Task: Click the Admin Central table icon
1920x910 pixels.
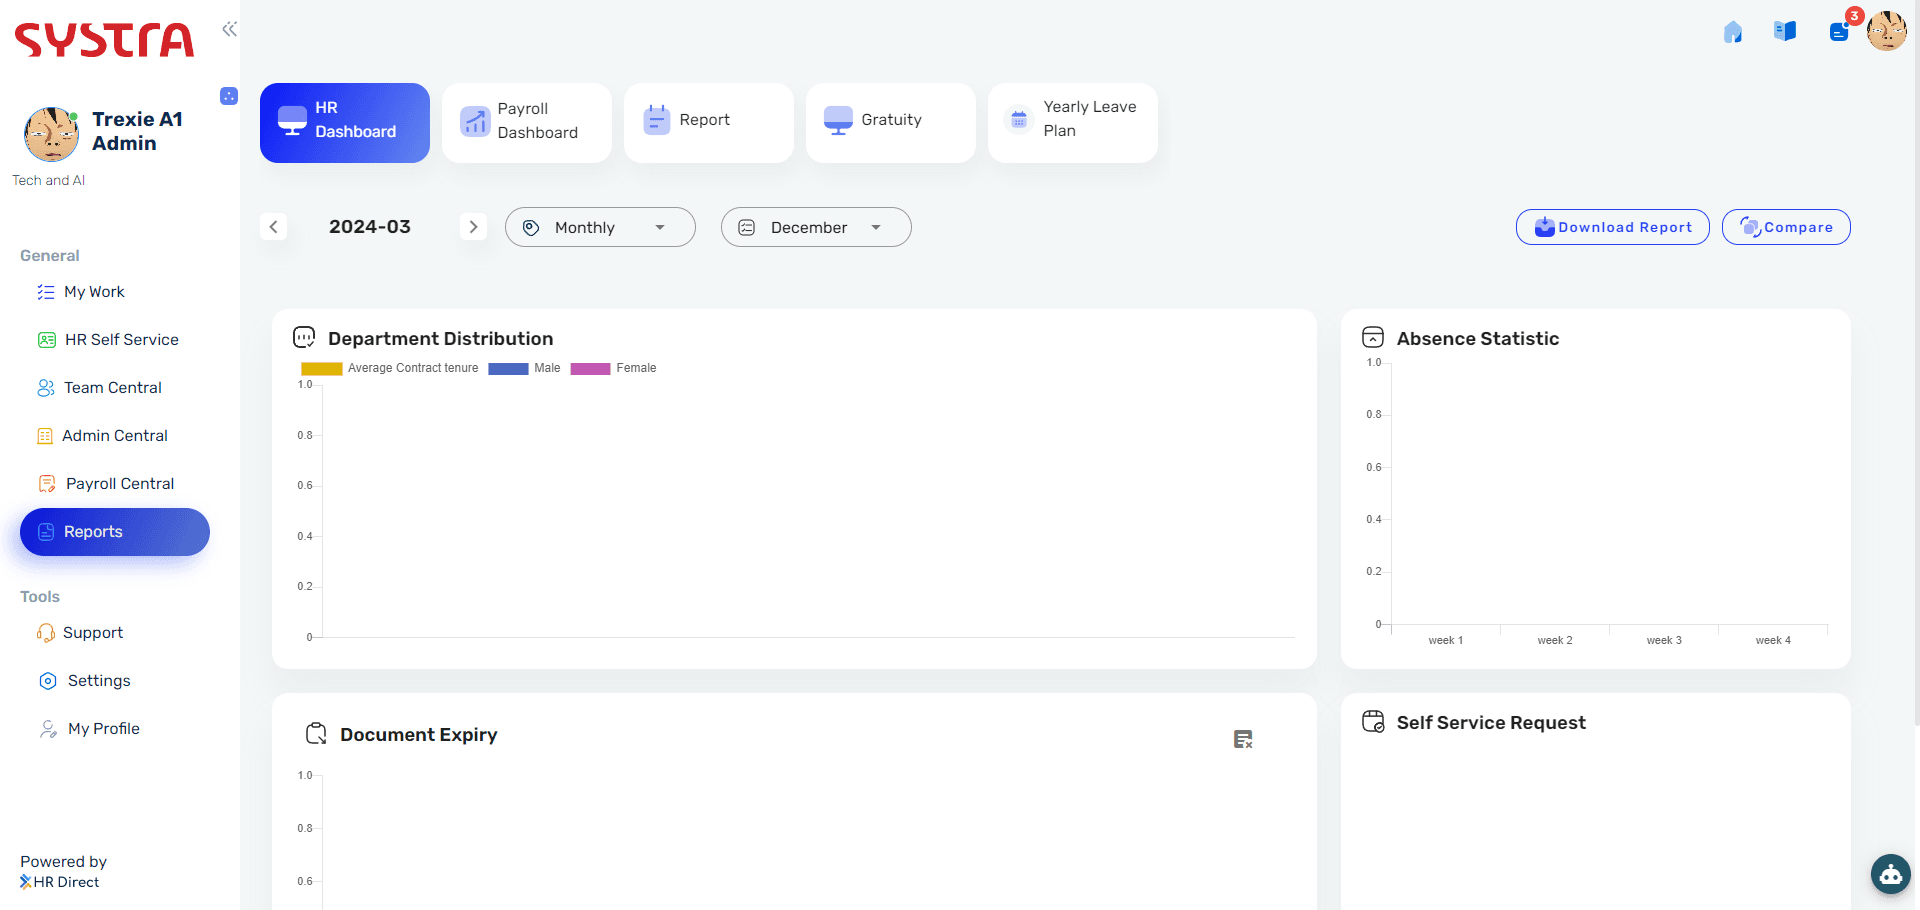Action: [x=45, y=436]
